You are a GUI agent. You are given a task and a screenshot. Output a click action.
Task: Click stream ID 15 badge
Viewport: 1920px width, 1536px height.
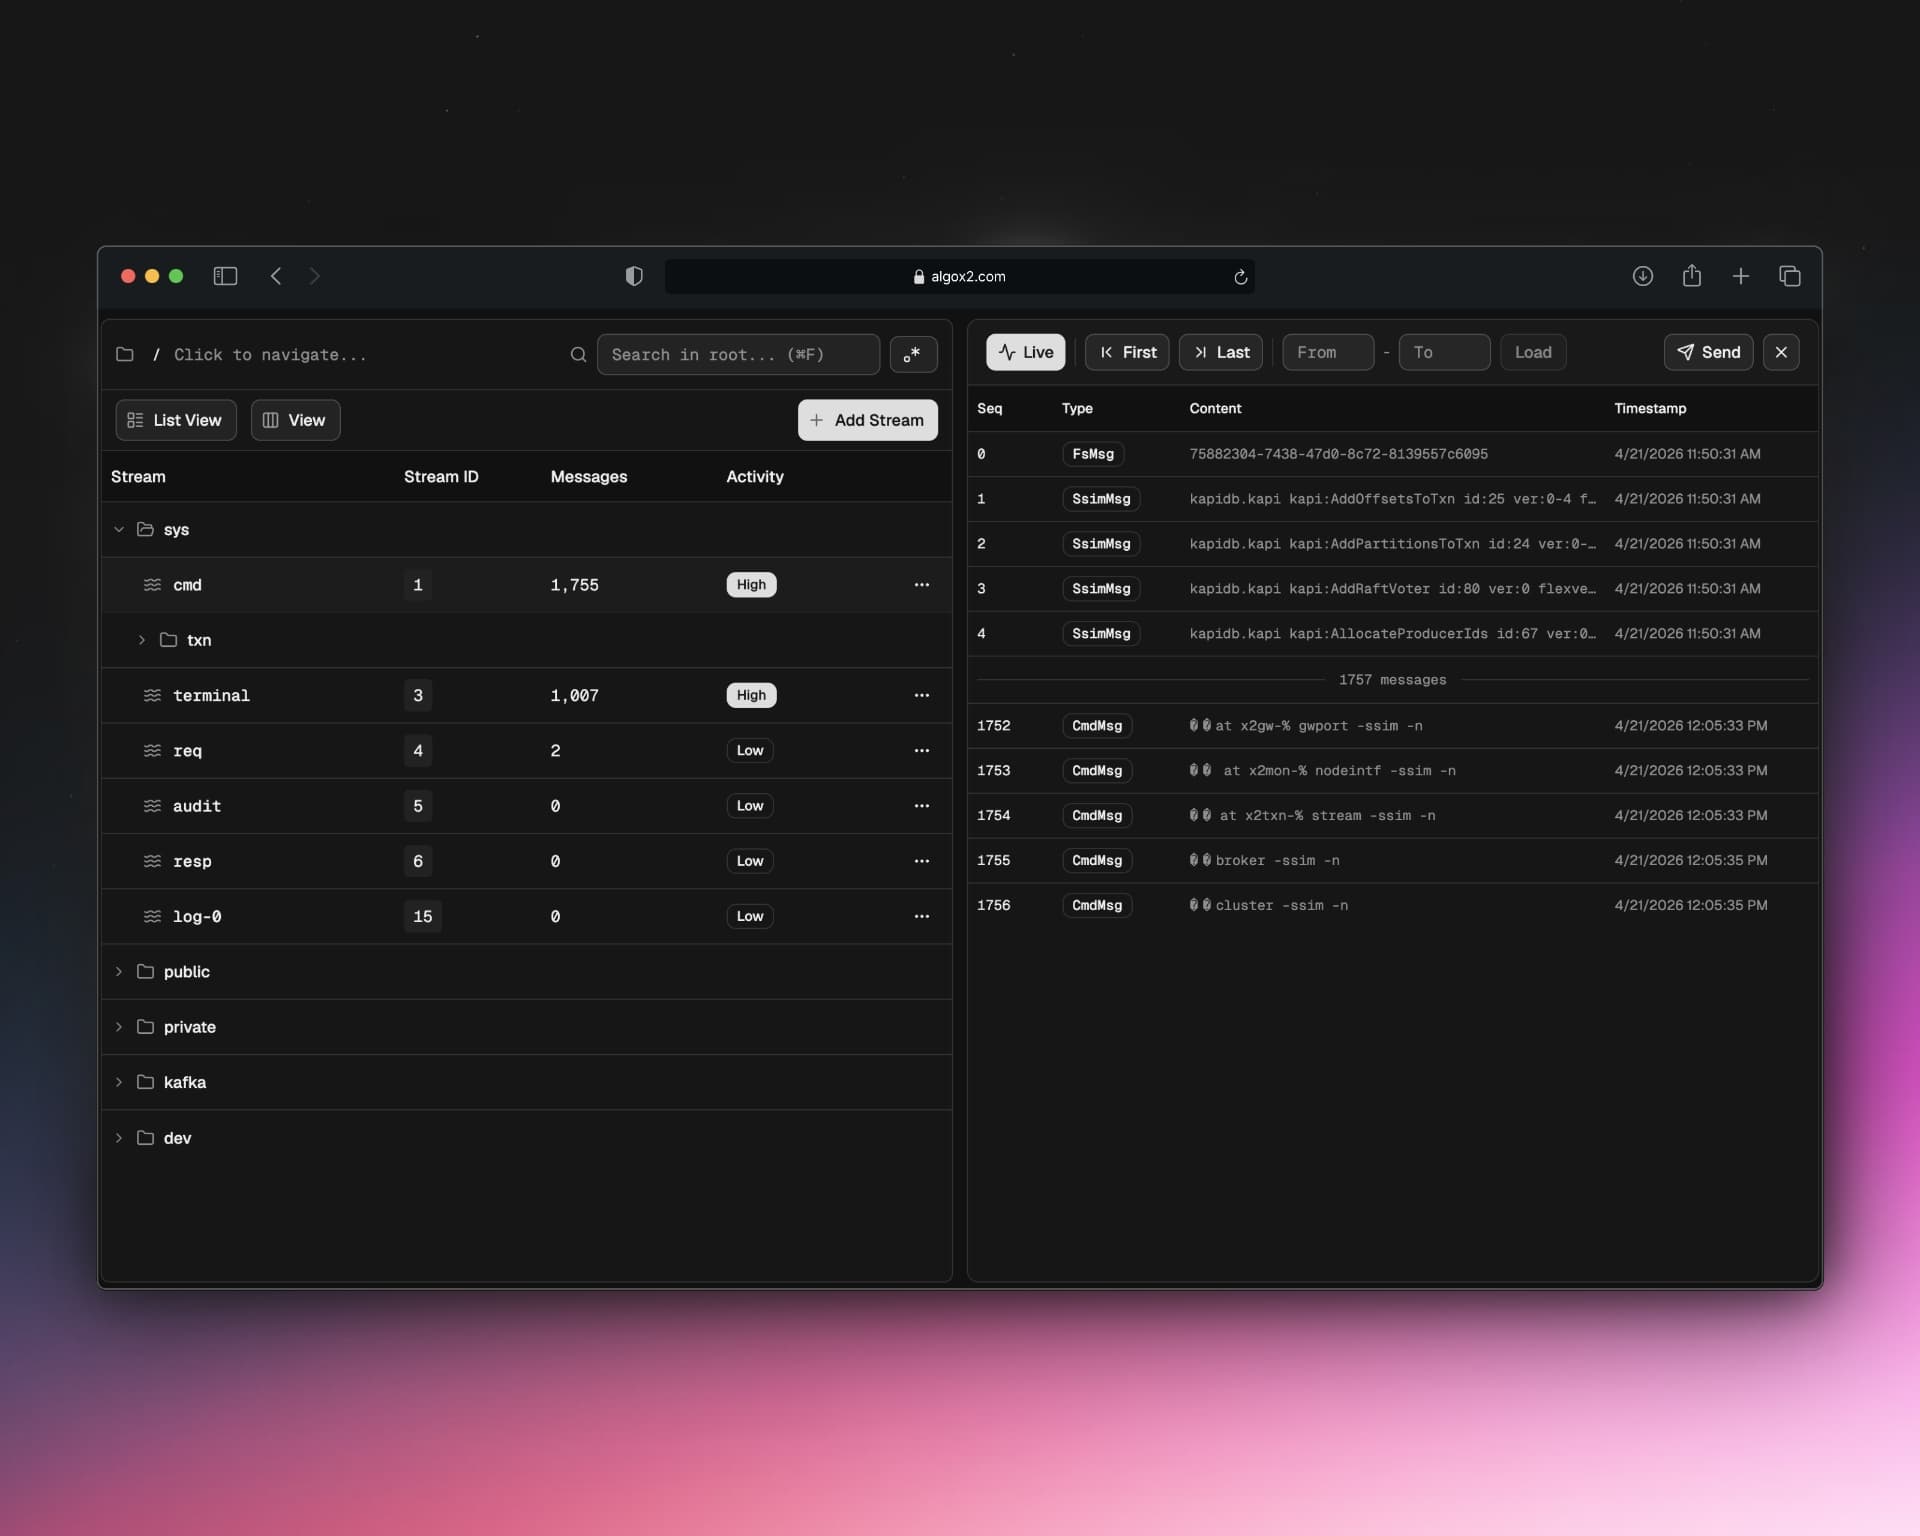[x=423, y=916]
